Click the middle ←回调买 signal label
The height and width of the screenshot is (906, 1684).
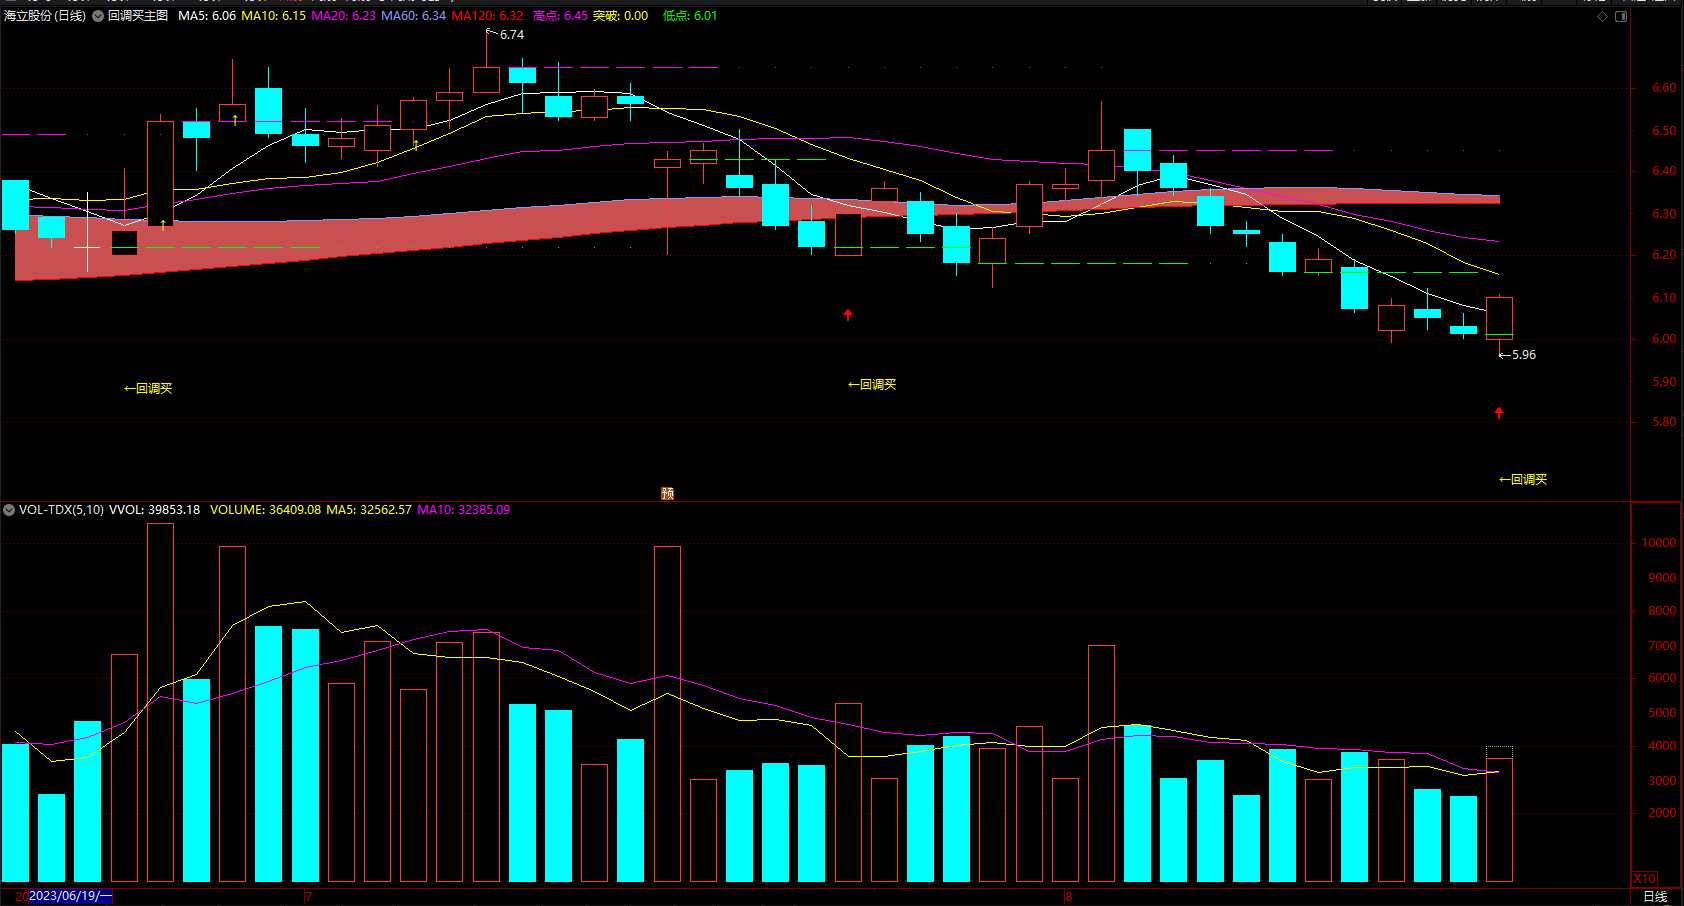(872, 385)
